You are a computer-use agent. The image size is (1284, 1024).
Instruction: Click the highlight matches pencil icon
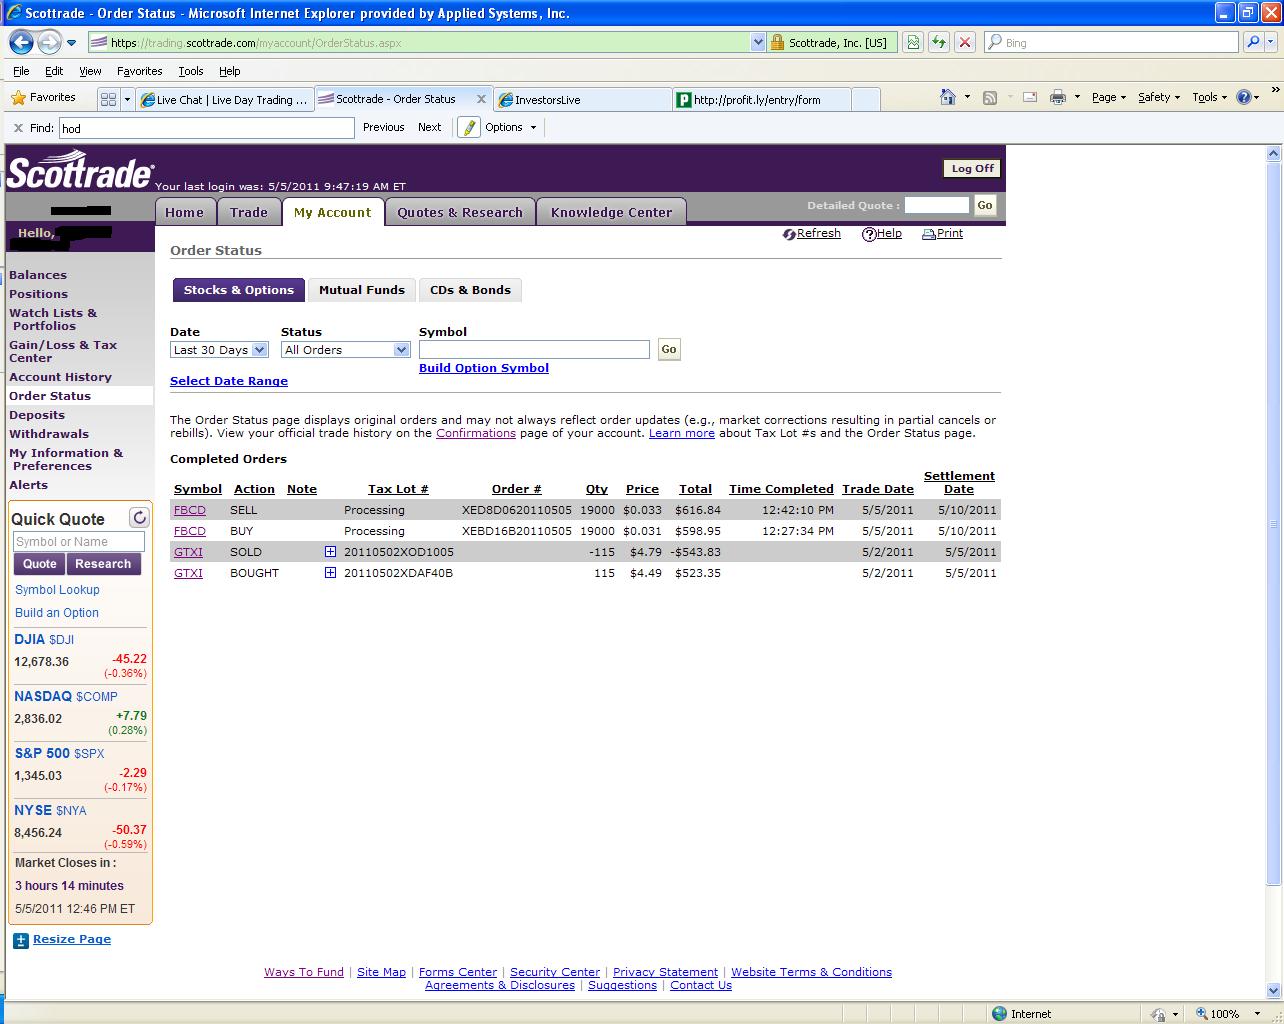pos(468,127)
